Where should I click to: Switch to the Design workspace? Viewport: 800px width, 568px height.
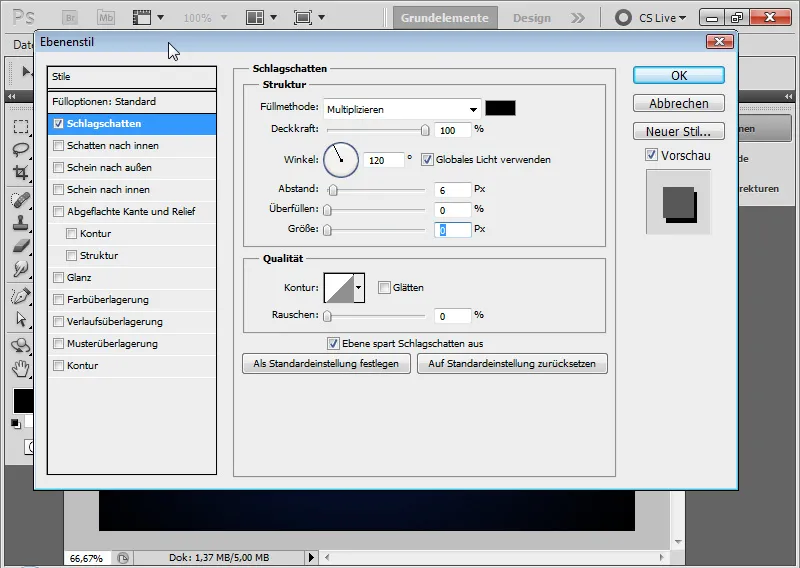(x=532, y=18)
